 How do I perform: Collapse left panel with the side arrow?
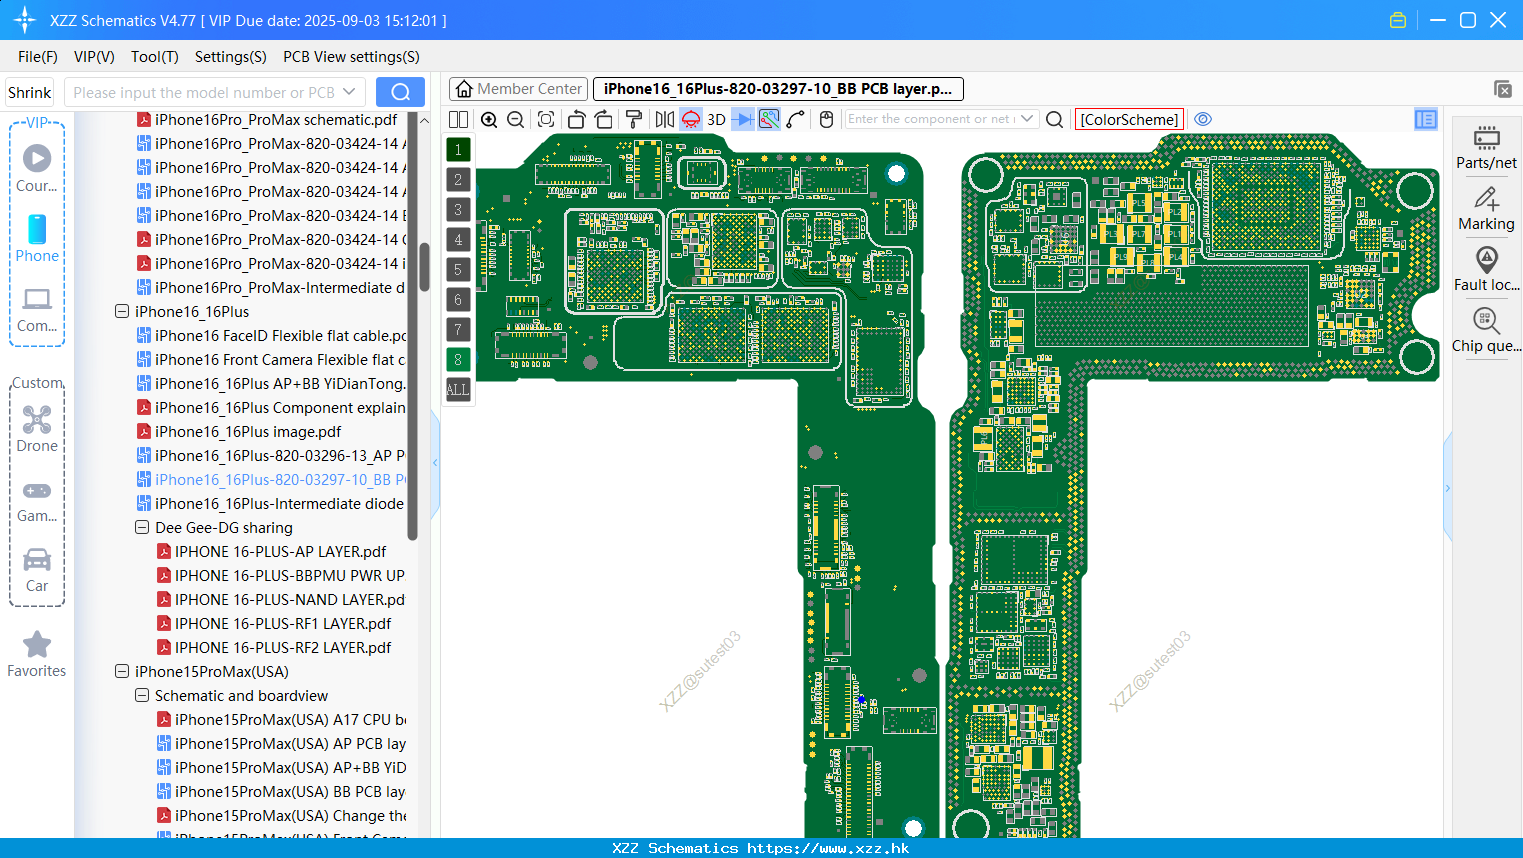point(435,462)
